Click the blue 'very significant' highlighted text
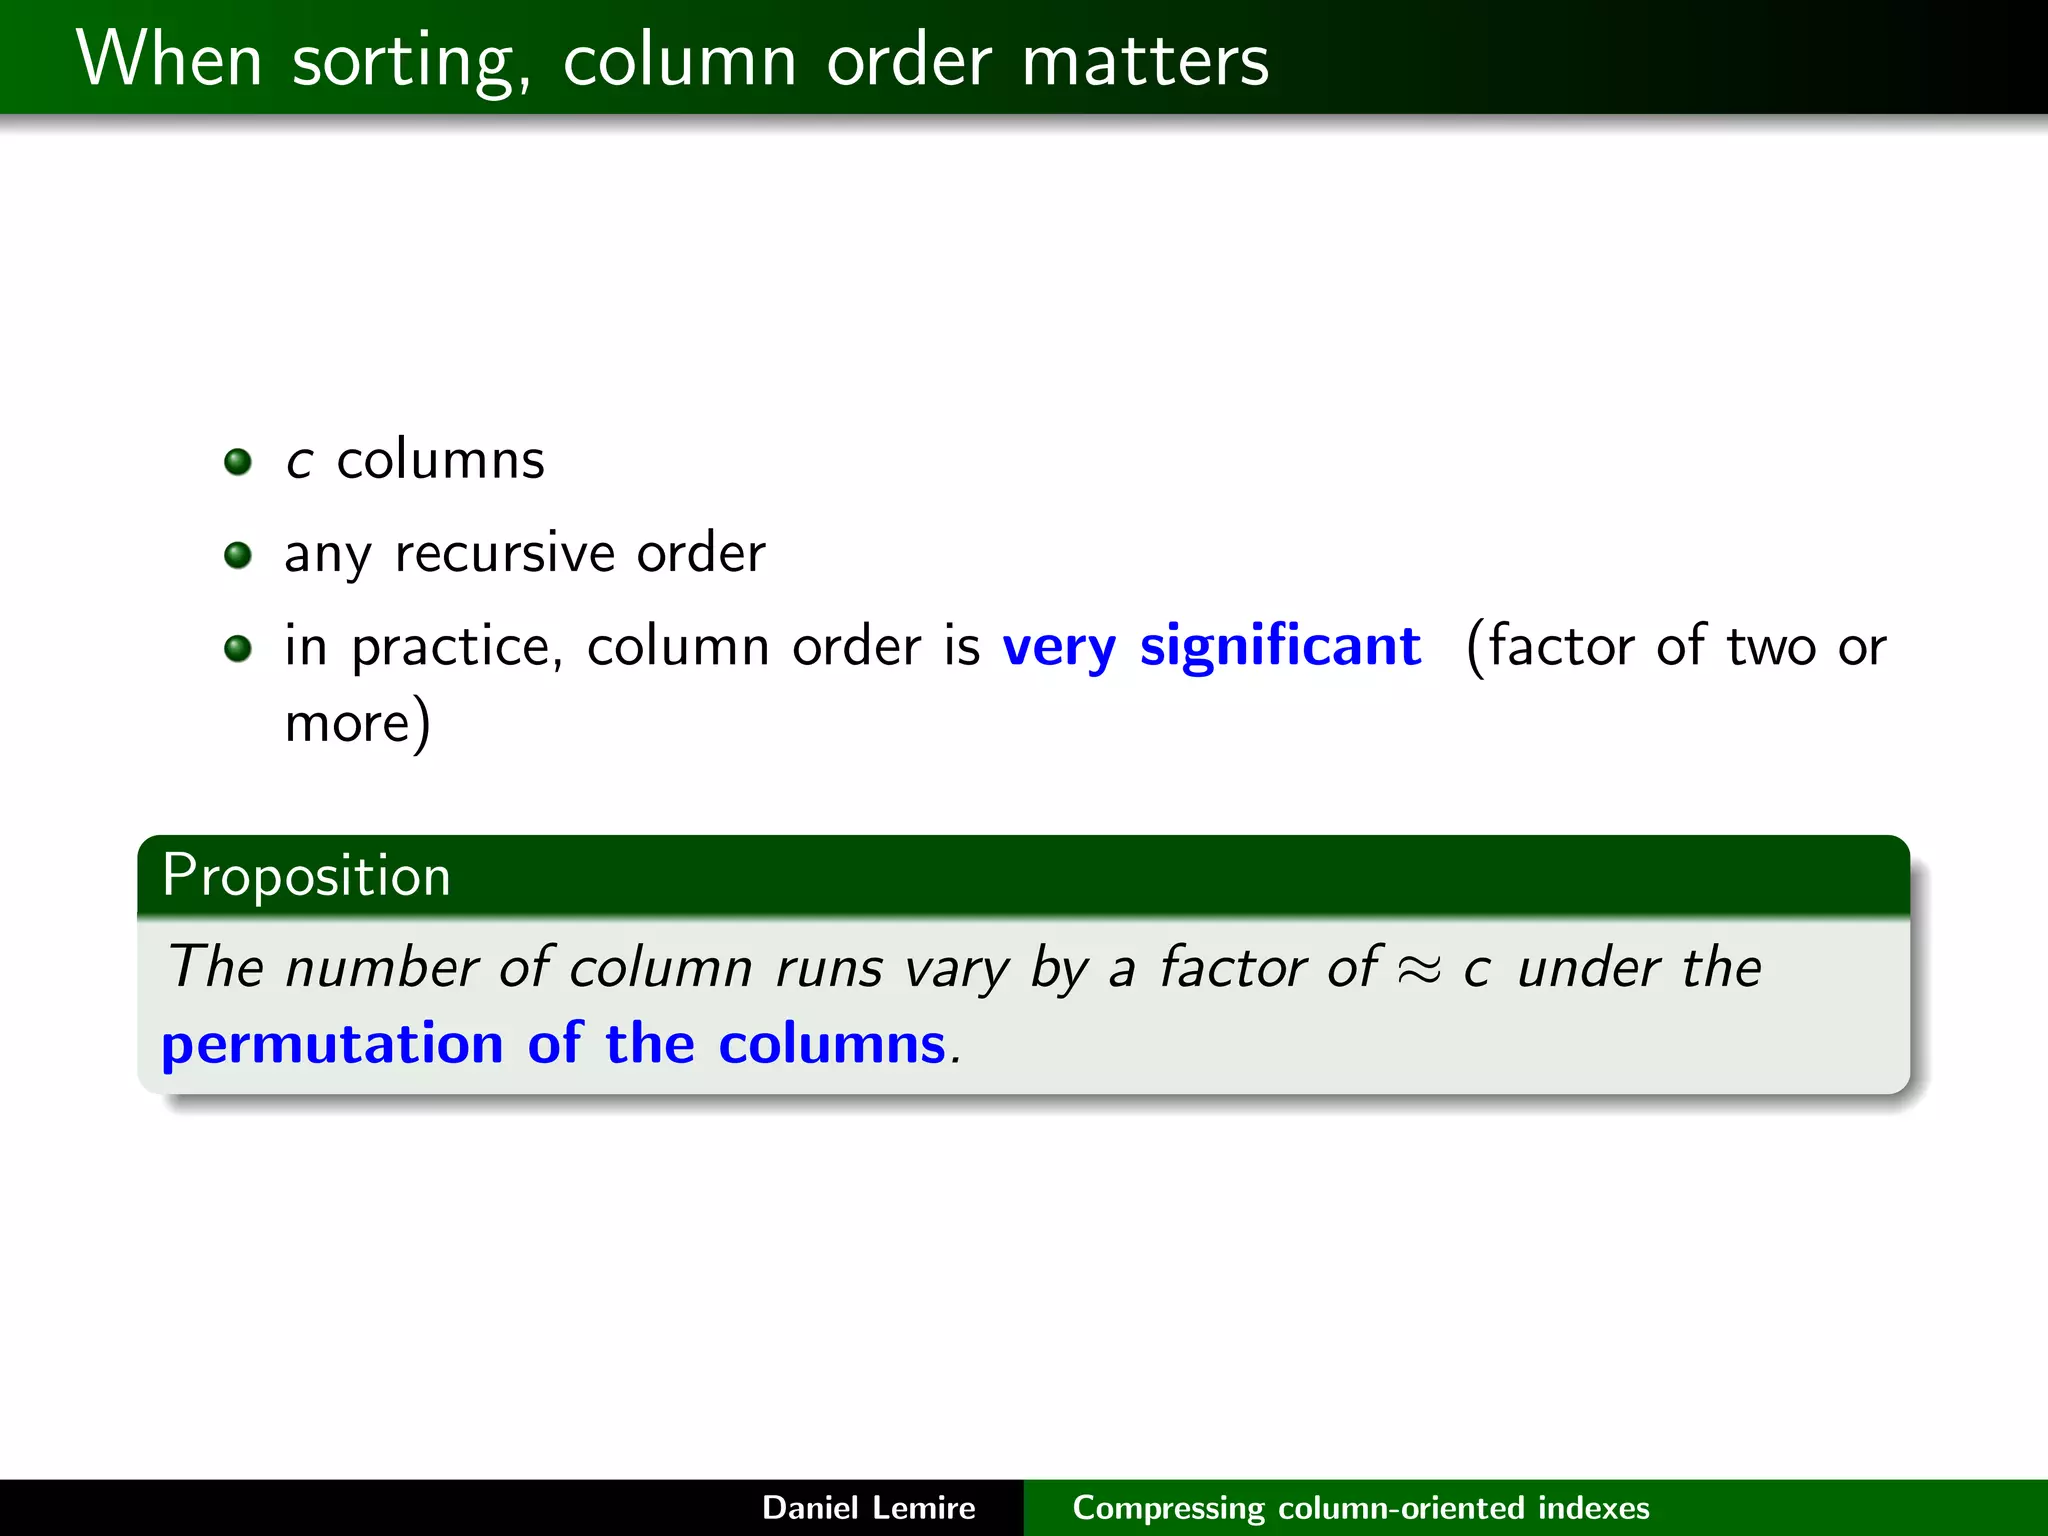 click(x=1211, y=645)
